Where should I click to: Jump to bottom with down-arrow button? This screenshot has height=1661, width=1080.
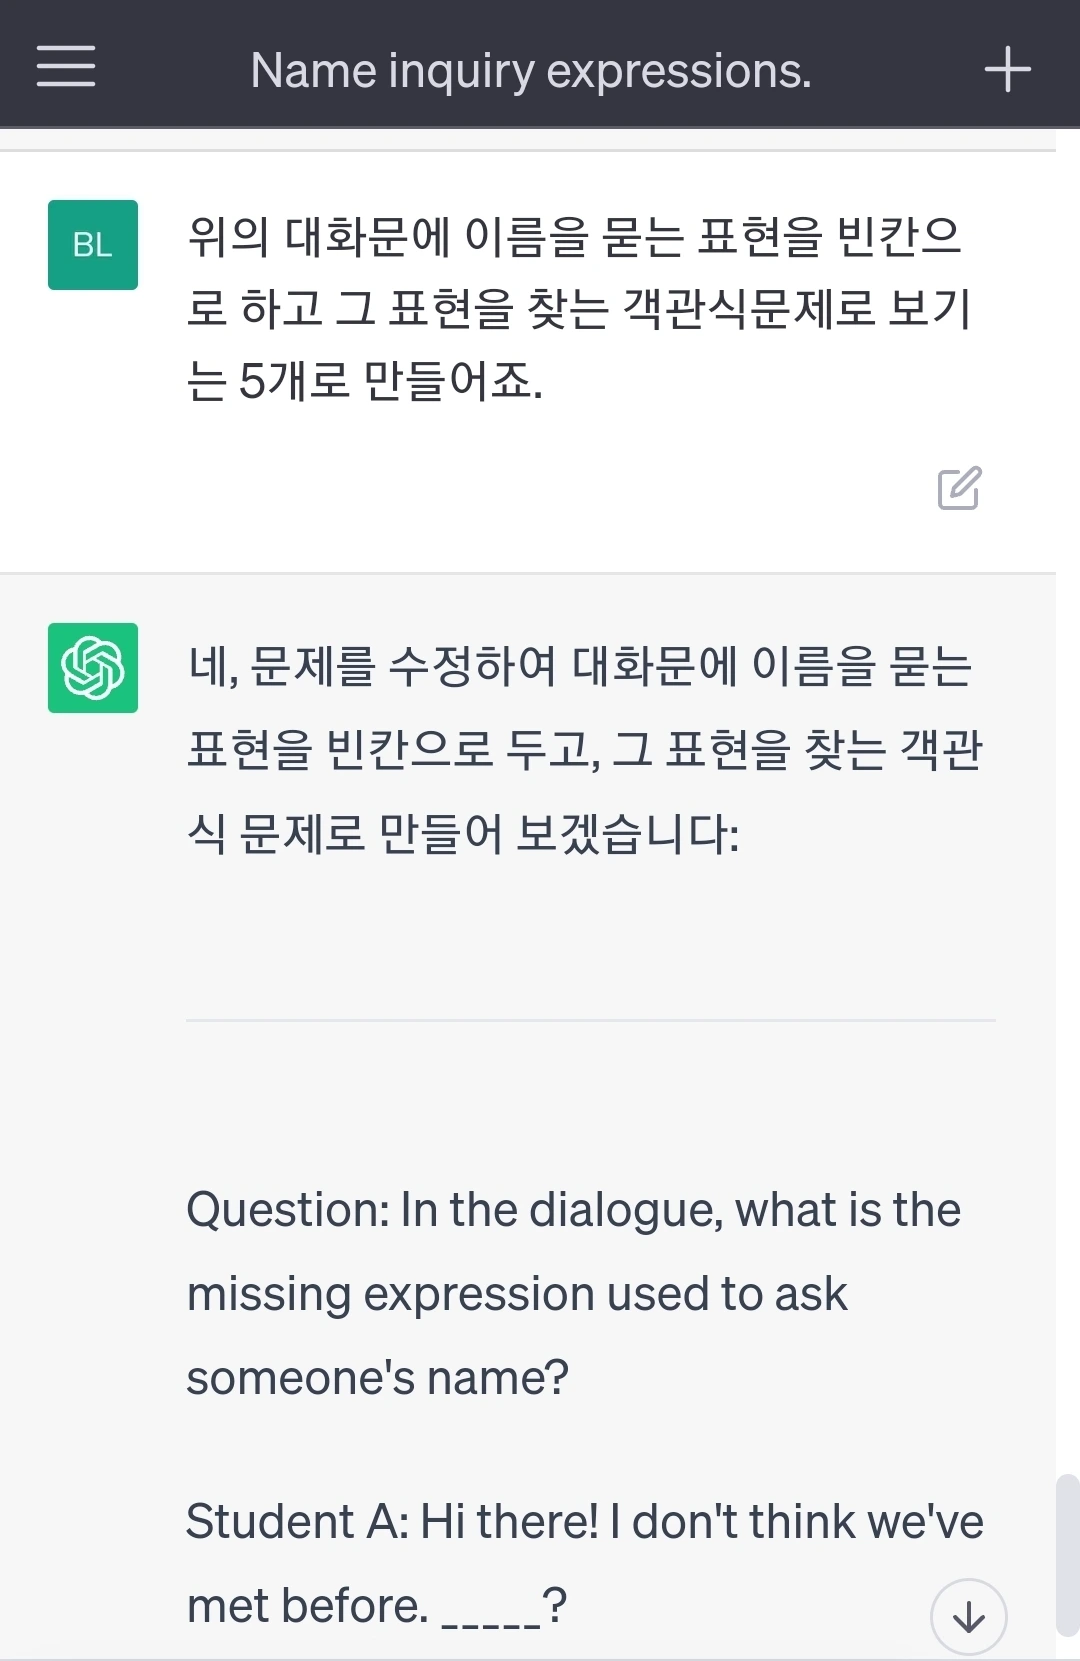[x=968, y=1616]
